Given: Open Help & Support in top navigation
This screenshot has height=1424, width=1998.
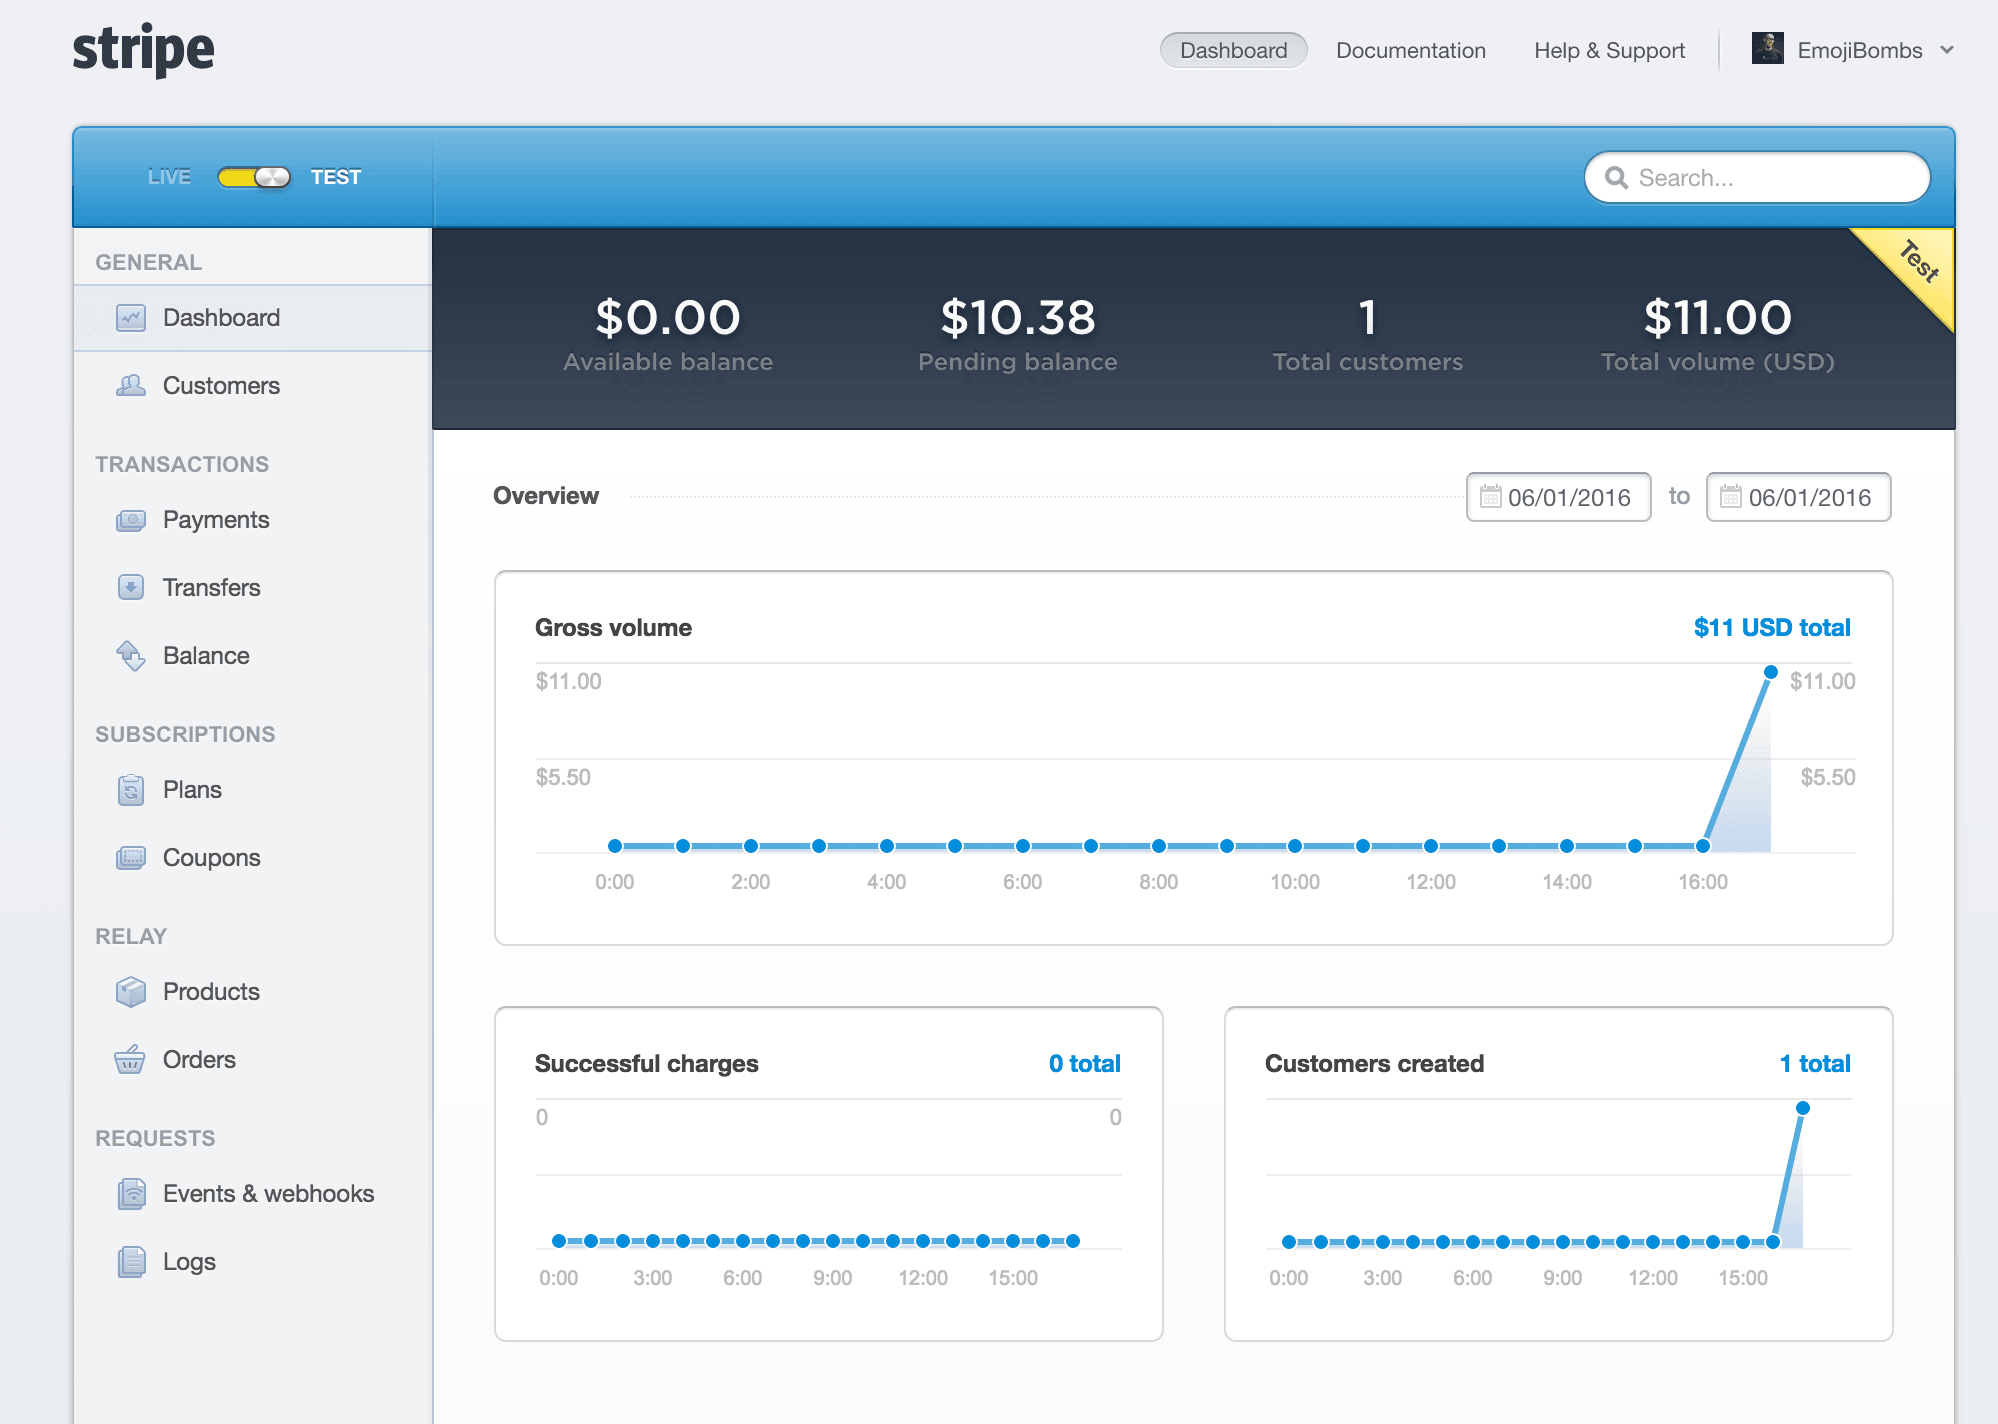Looking at the screenshot, I should click(x=1609, y=50).
